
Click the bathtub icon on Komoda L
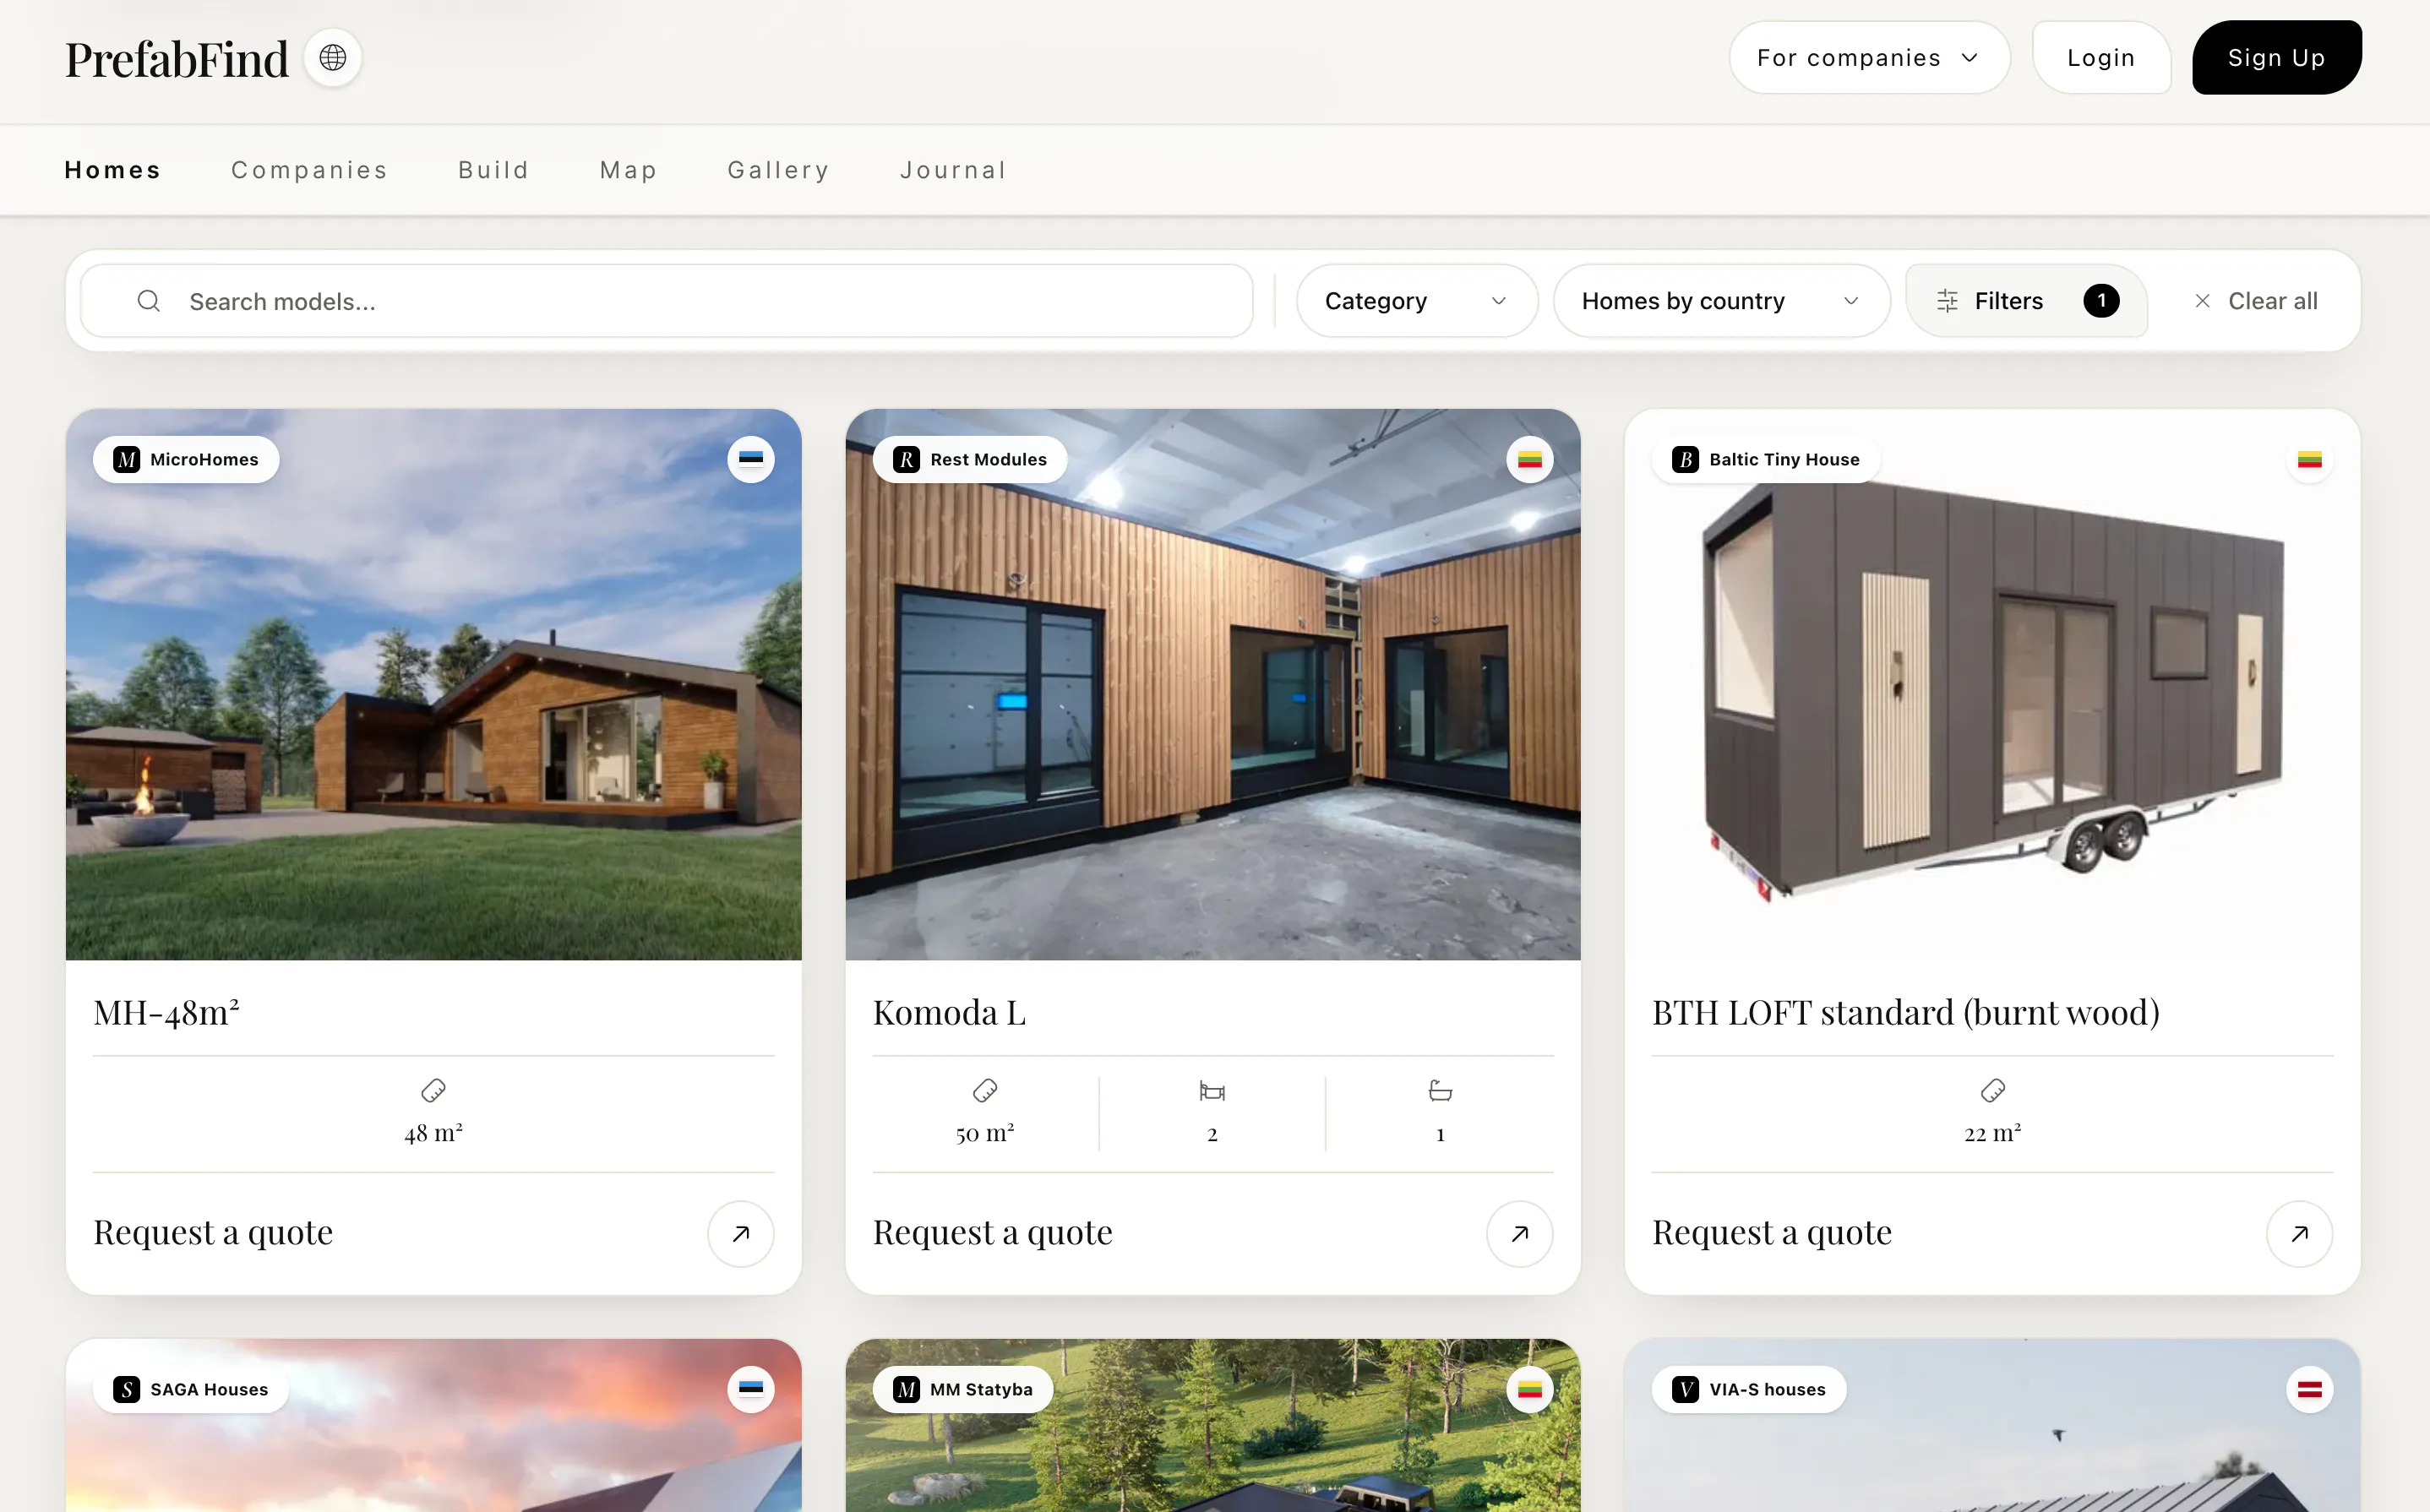pyautogui.click(x=1440, y=1090)
